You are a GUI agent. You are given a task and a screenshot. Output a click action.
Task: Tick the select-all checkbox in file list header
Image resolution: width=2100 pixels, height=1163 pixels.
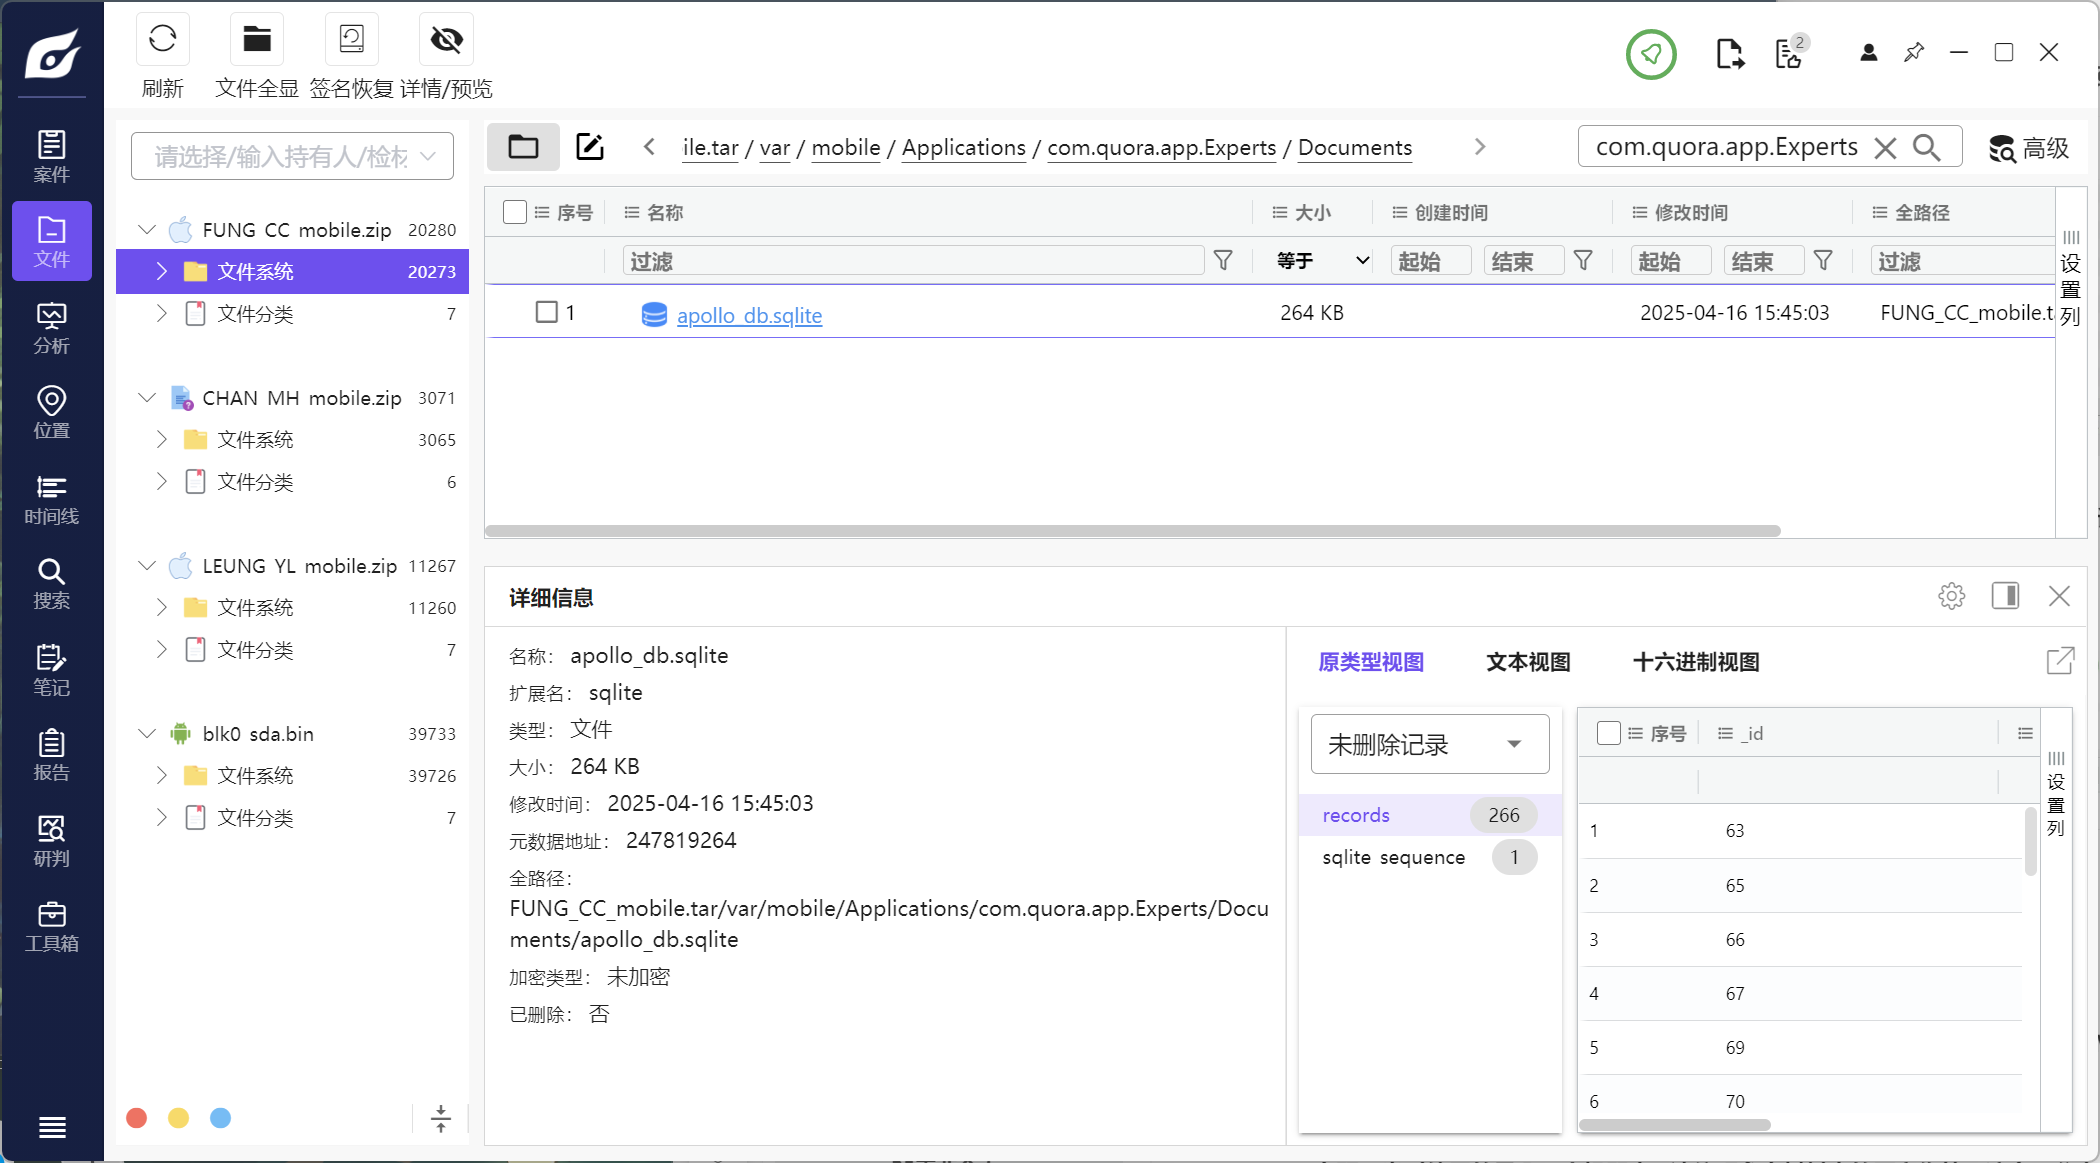[x=515, y=212]
